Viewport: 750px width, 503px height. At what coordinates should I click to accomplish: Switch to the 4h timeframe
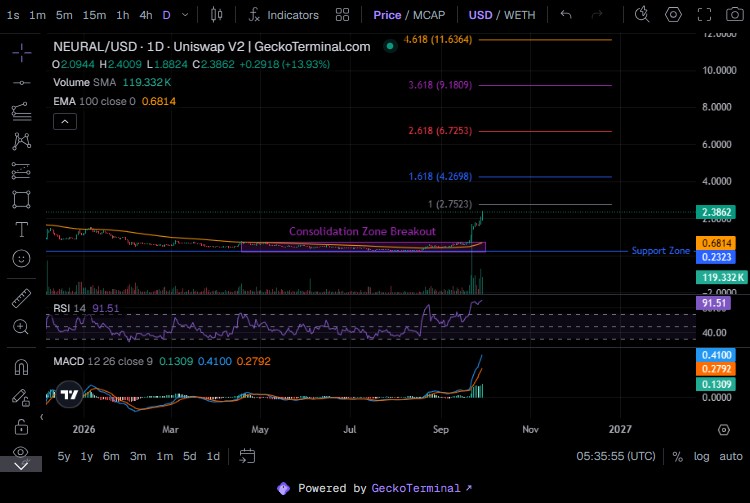(146, 15)
